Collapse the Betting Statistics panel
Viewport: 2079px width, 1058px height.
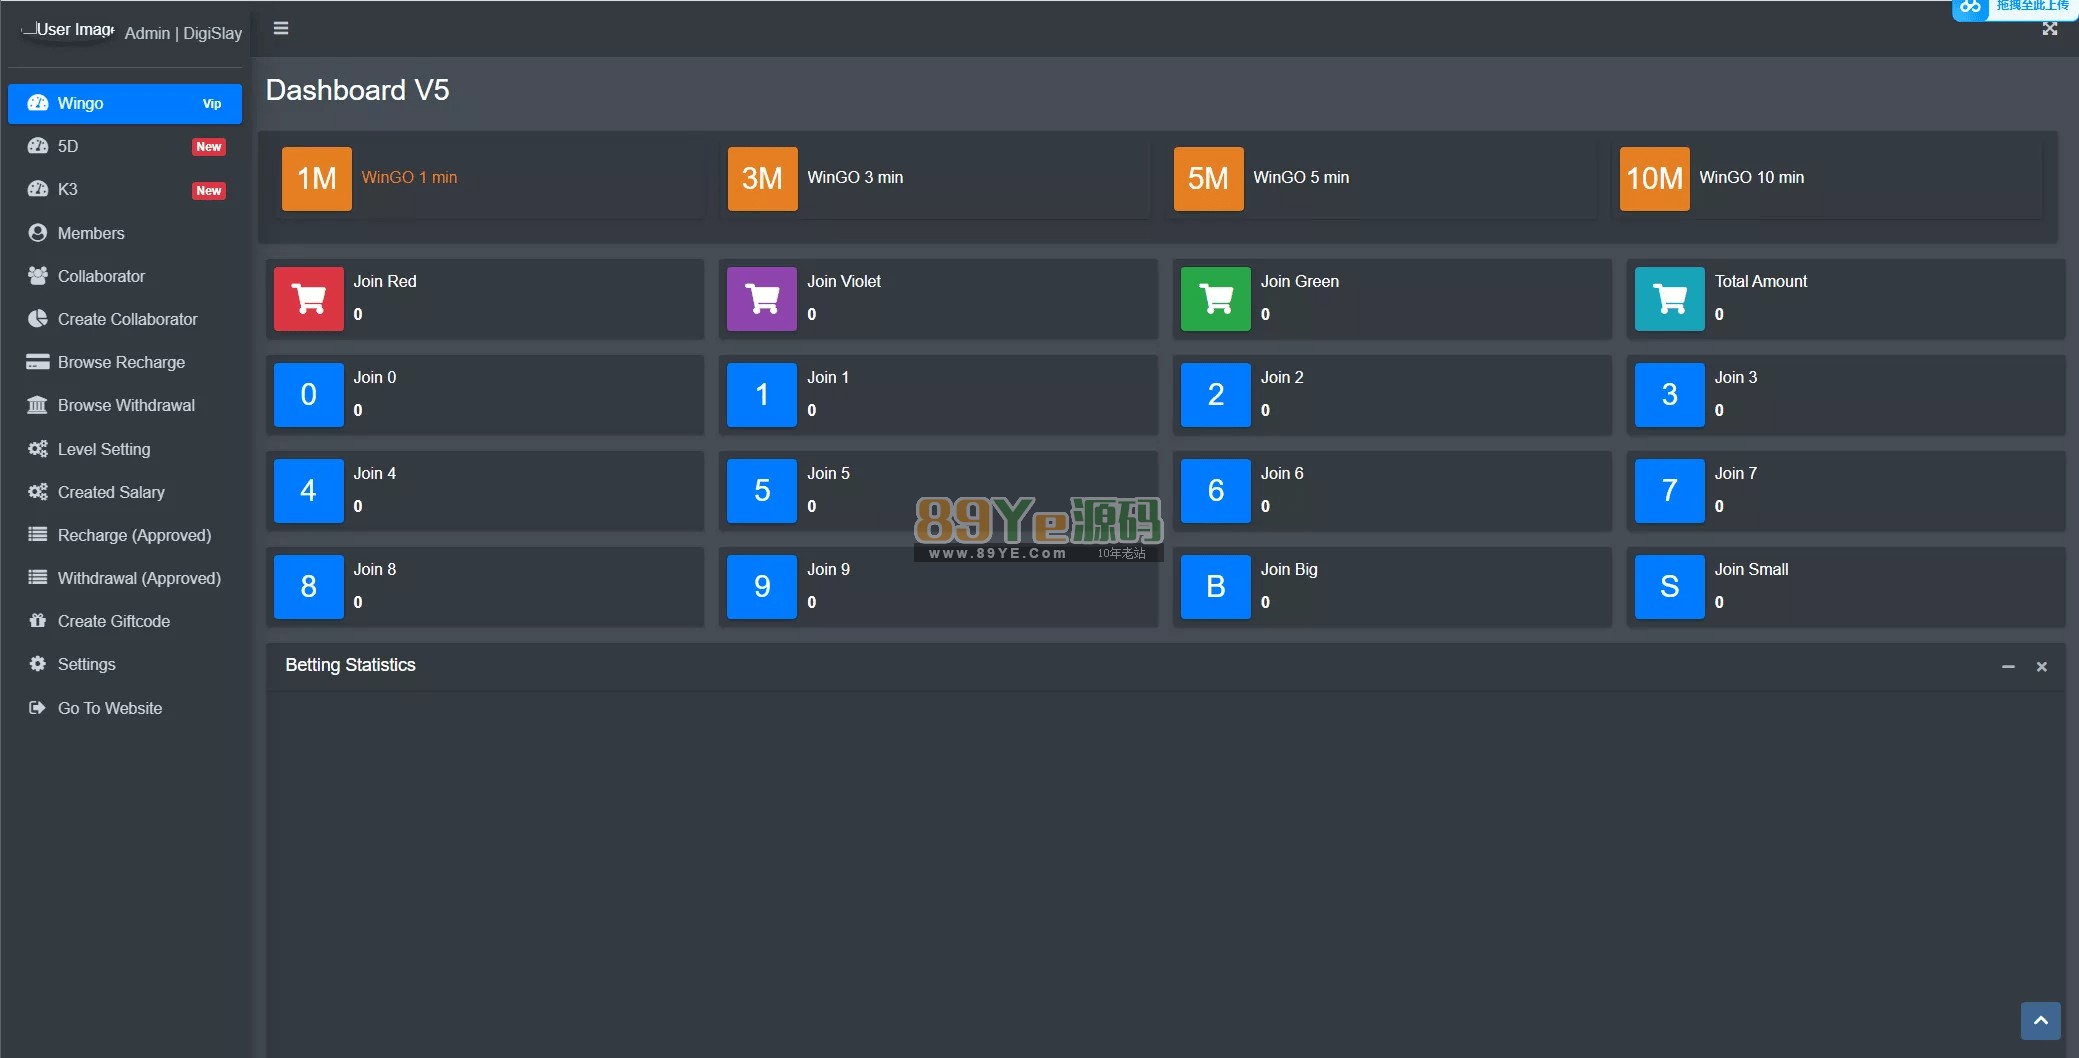[x=2008, y=666]
